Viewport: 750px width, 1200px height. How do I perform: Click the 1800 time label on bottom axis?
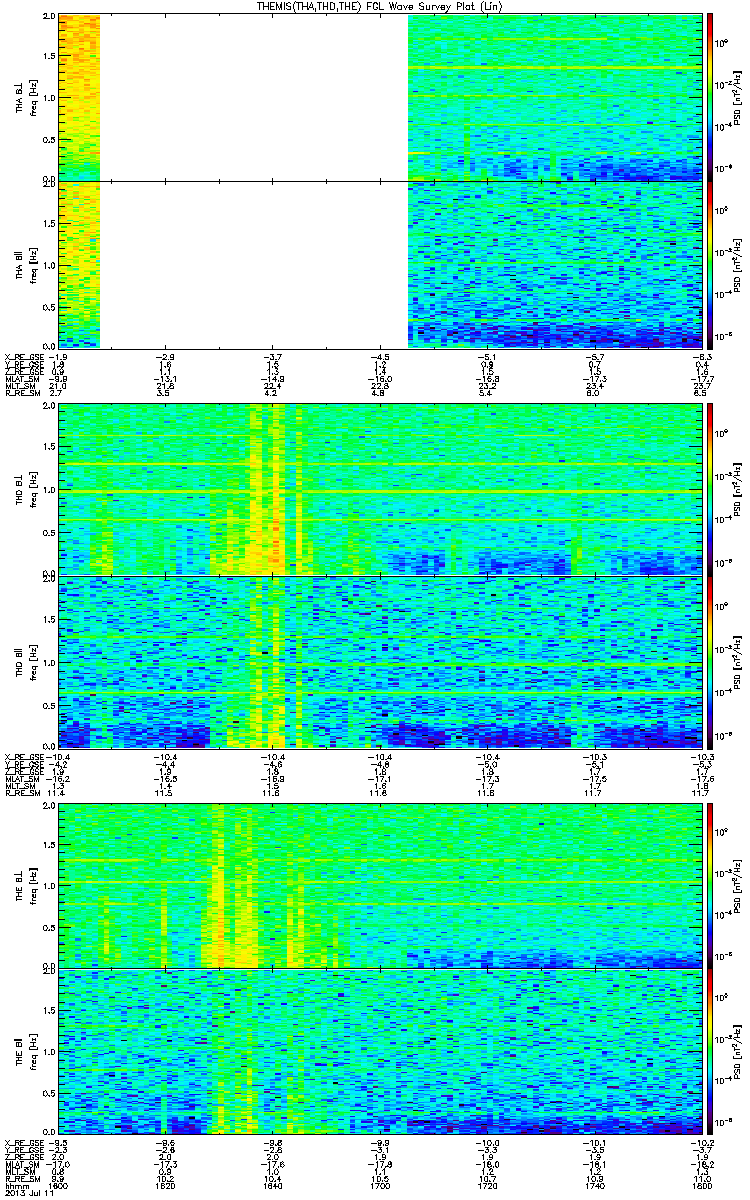click(700, 1187)
